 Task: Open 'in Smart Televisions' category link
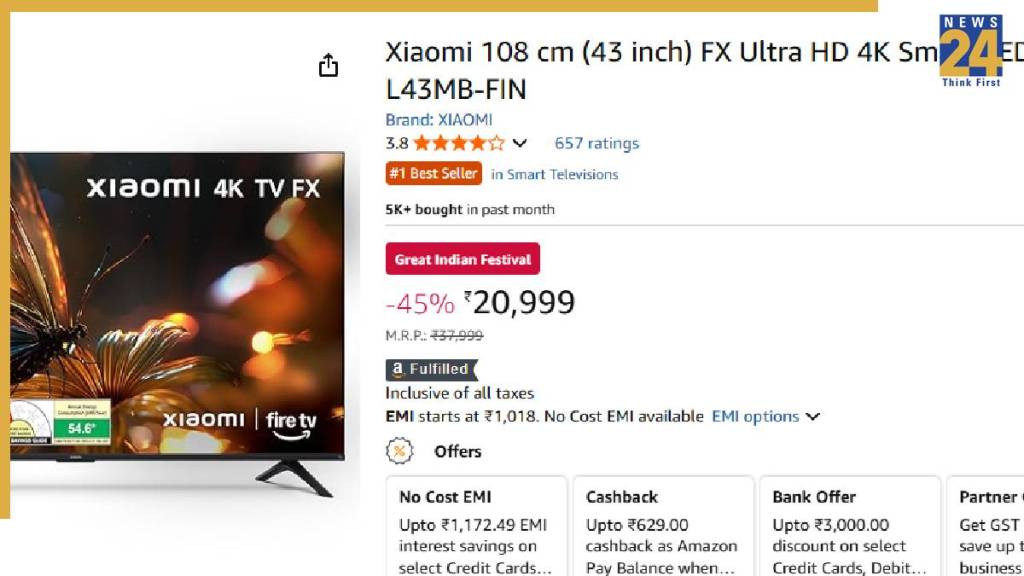(x=554, y=174)
